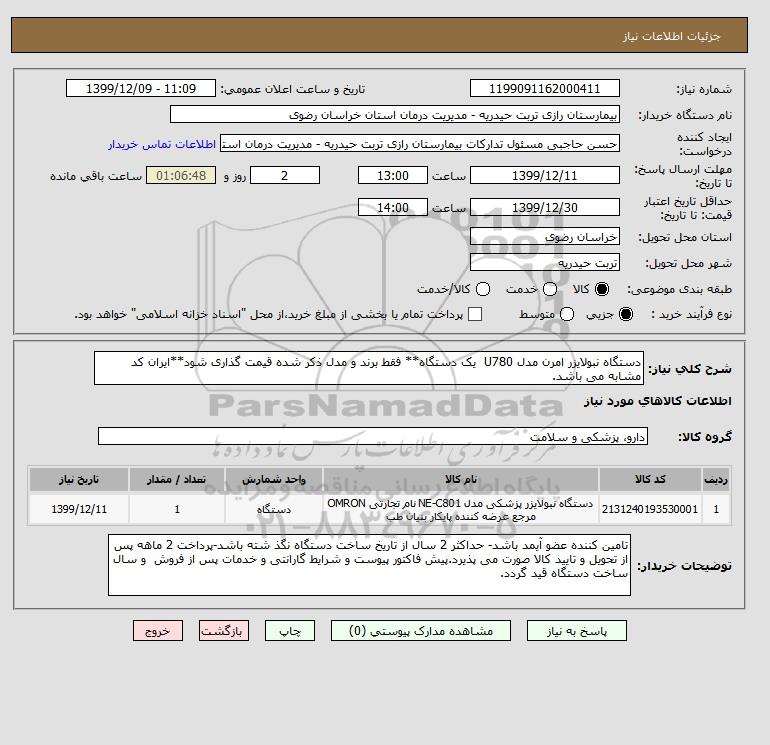The width and height of the screenshot is (770, 745).
Task: Click the اطلاعات کالاهای مورد نیاز heading
Action: [658, 401]
